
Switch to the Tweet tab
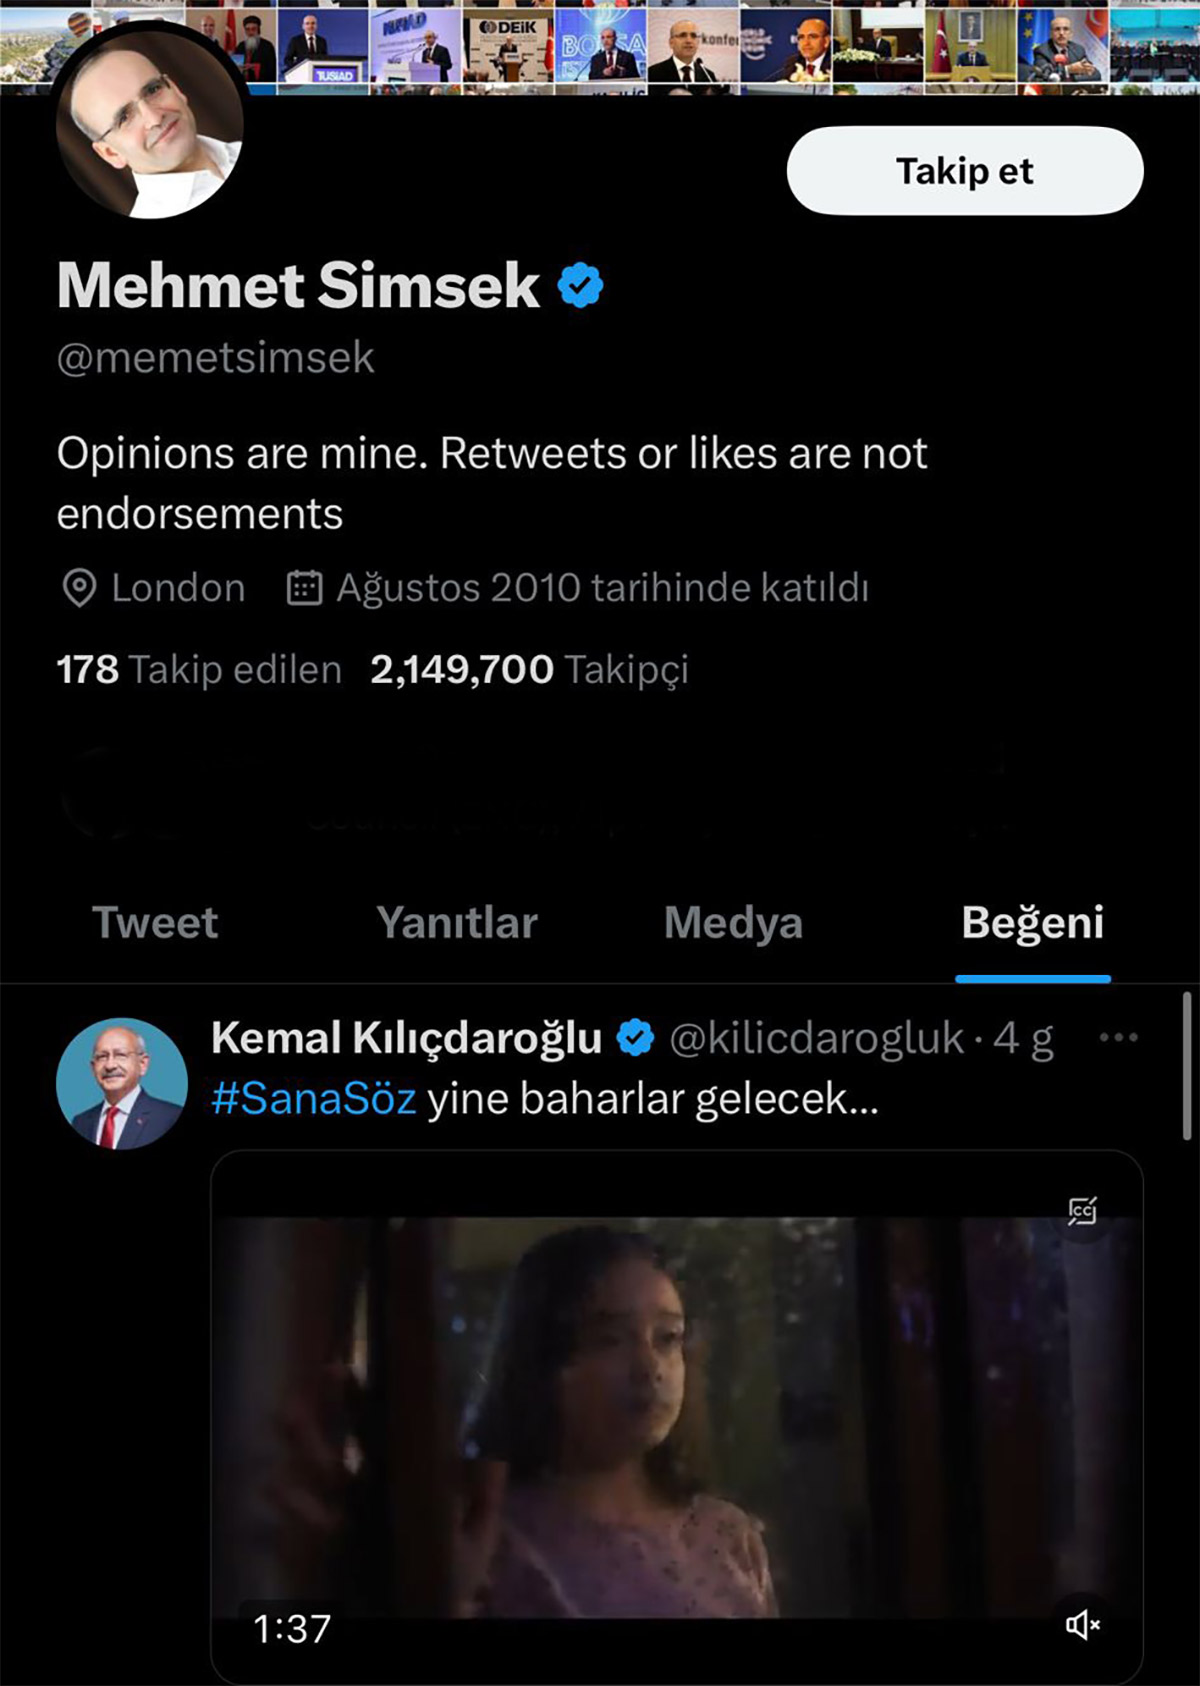tap(155, 923)
